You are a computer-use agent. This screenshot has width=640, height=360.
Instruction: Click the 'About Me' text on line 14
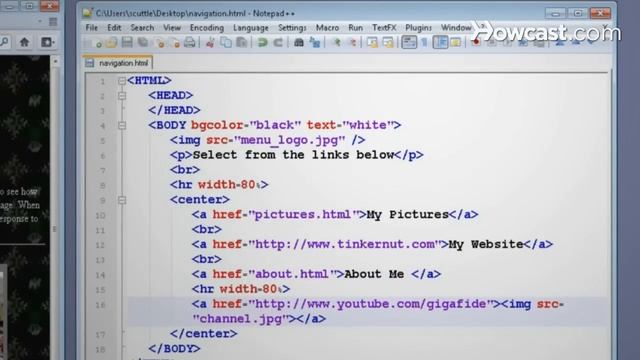pyautogui.click(x=374, y=274)
